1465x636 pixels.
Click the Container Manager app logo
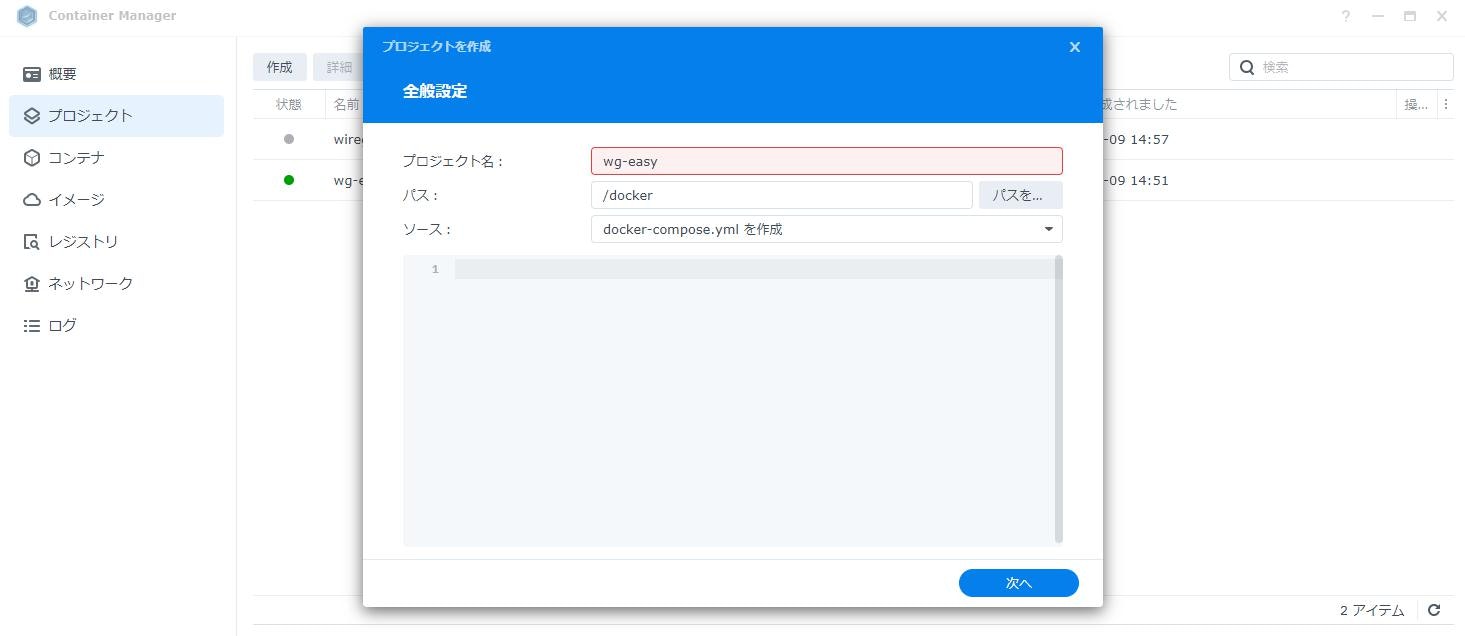click(27, 16)
